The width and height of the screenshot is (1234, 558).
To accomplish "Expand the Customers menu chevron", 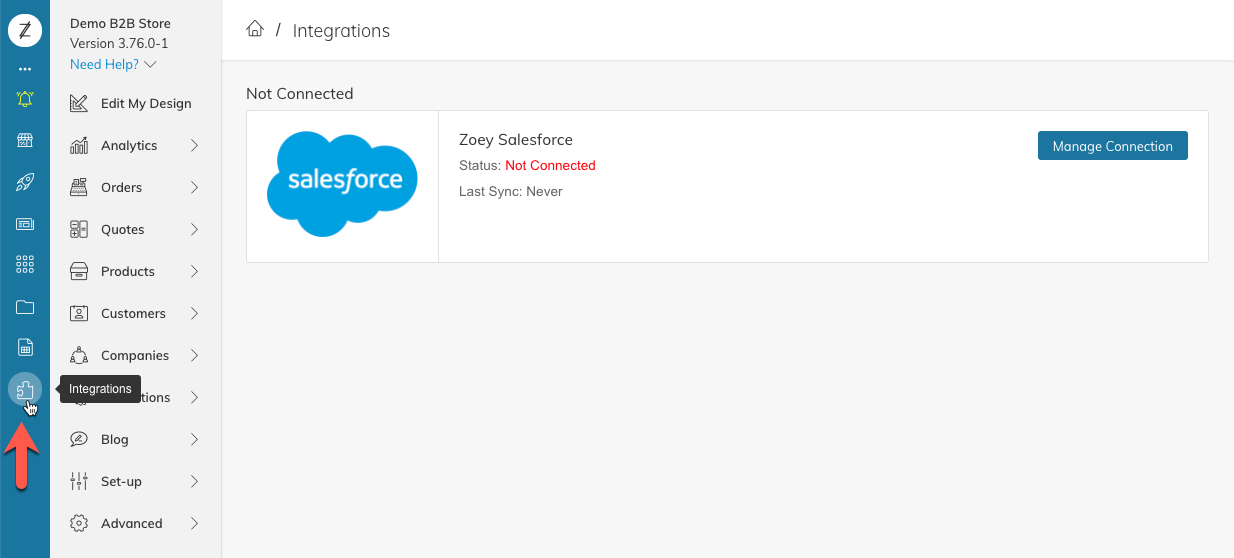I will 194,313.
